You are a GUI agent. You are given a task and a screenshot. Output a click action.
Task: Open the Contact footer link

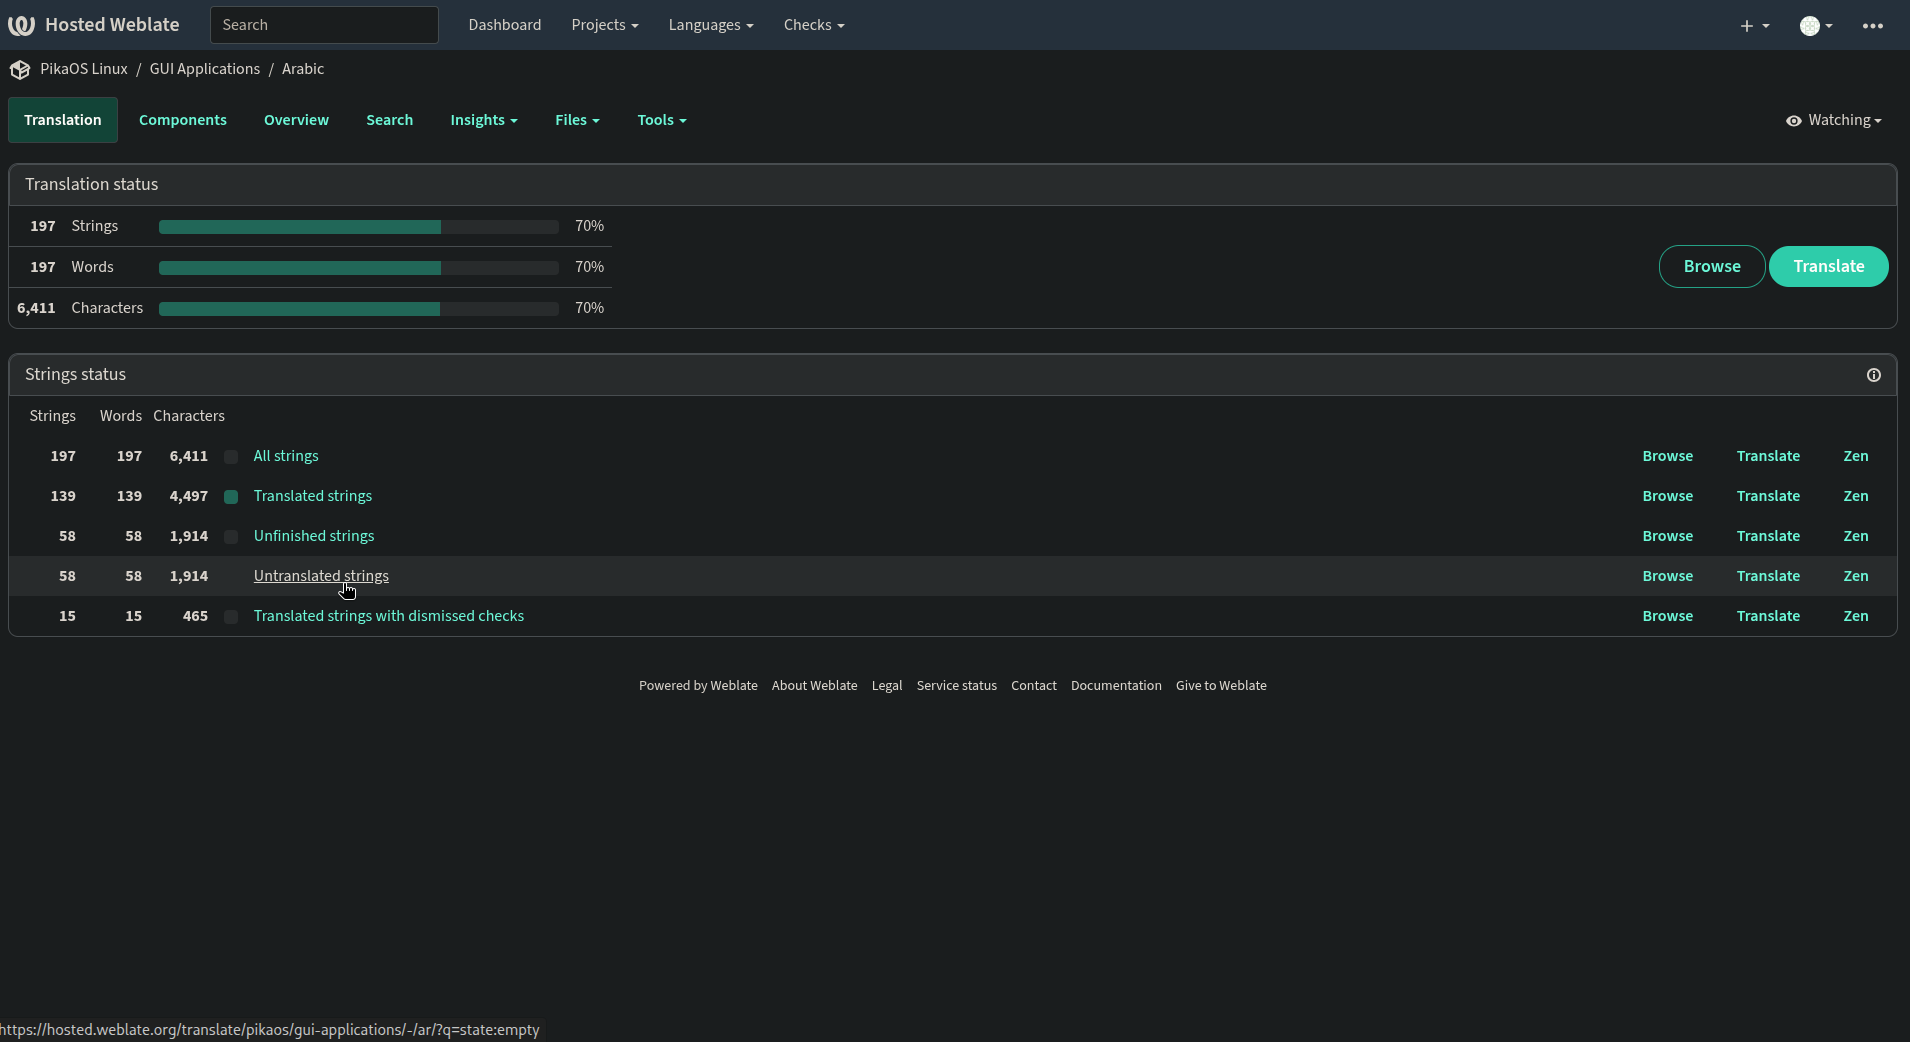(x=1033, y=686)
